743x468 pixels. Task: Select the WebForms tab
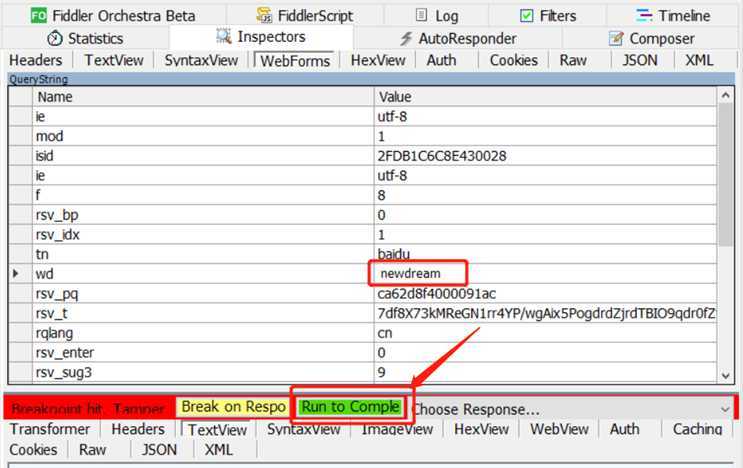295,61
